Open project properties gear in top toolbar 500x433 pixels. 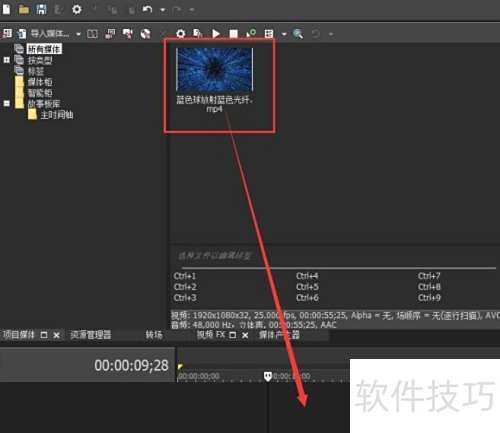(77, 9)
